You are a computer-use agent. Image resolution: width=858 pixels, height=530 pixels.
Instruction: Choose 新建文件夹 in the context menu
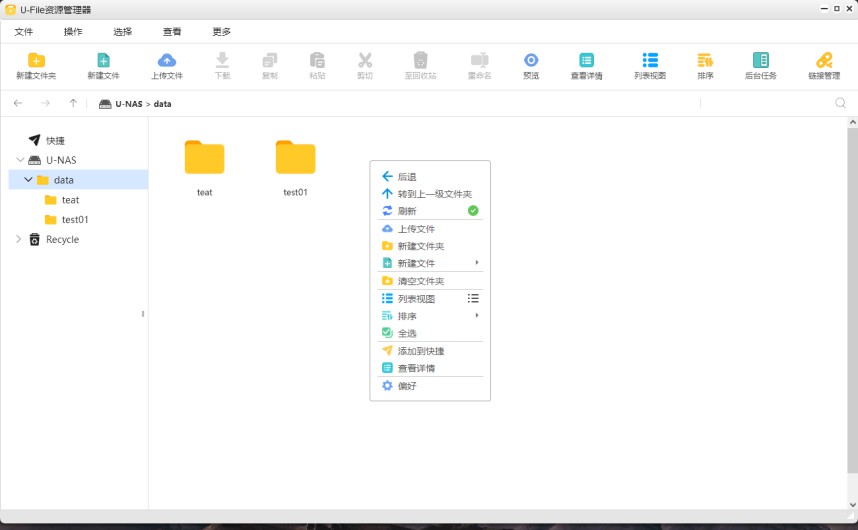pyautogui.click(x=430, y=246)
